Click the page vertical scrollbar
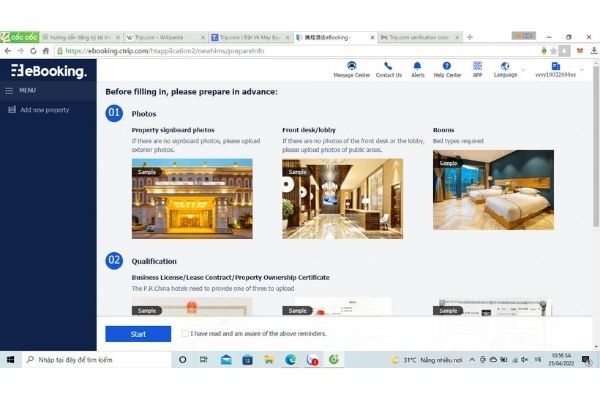600x400 pixels. [596, 147]
